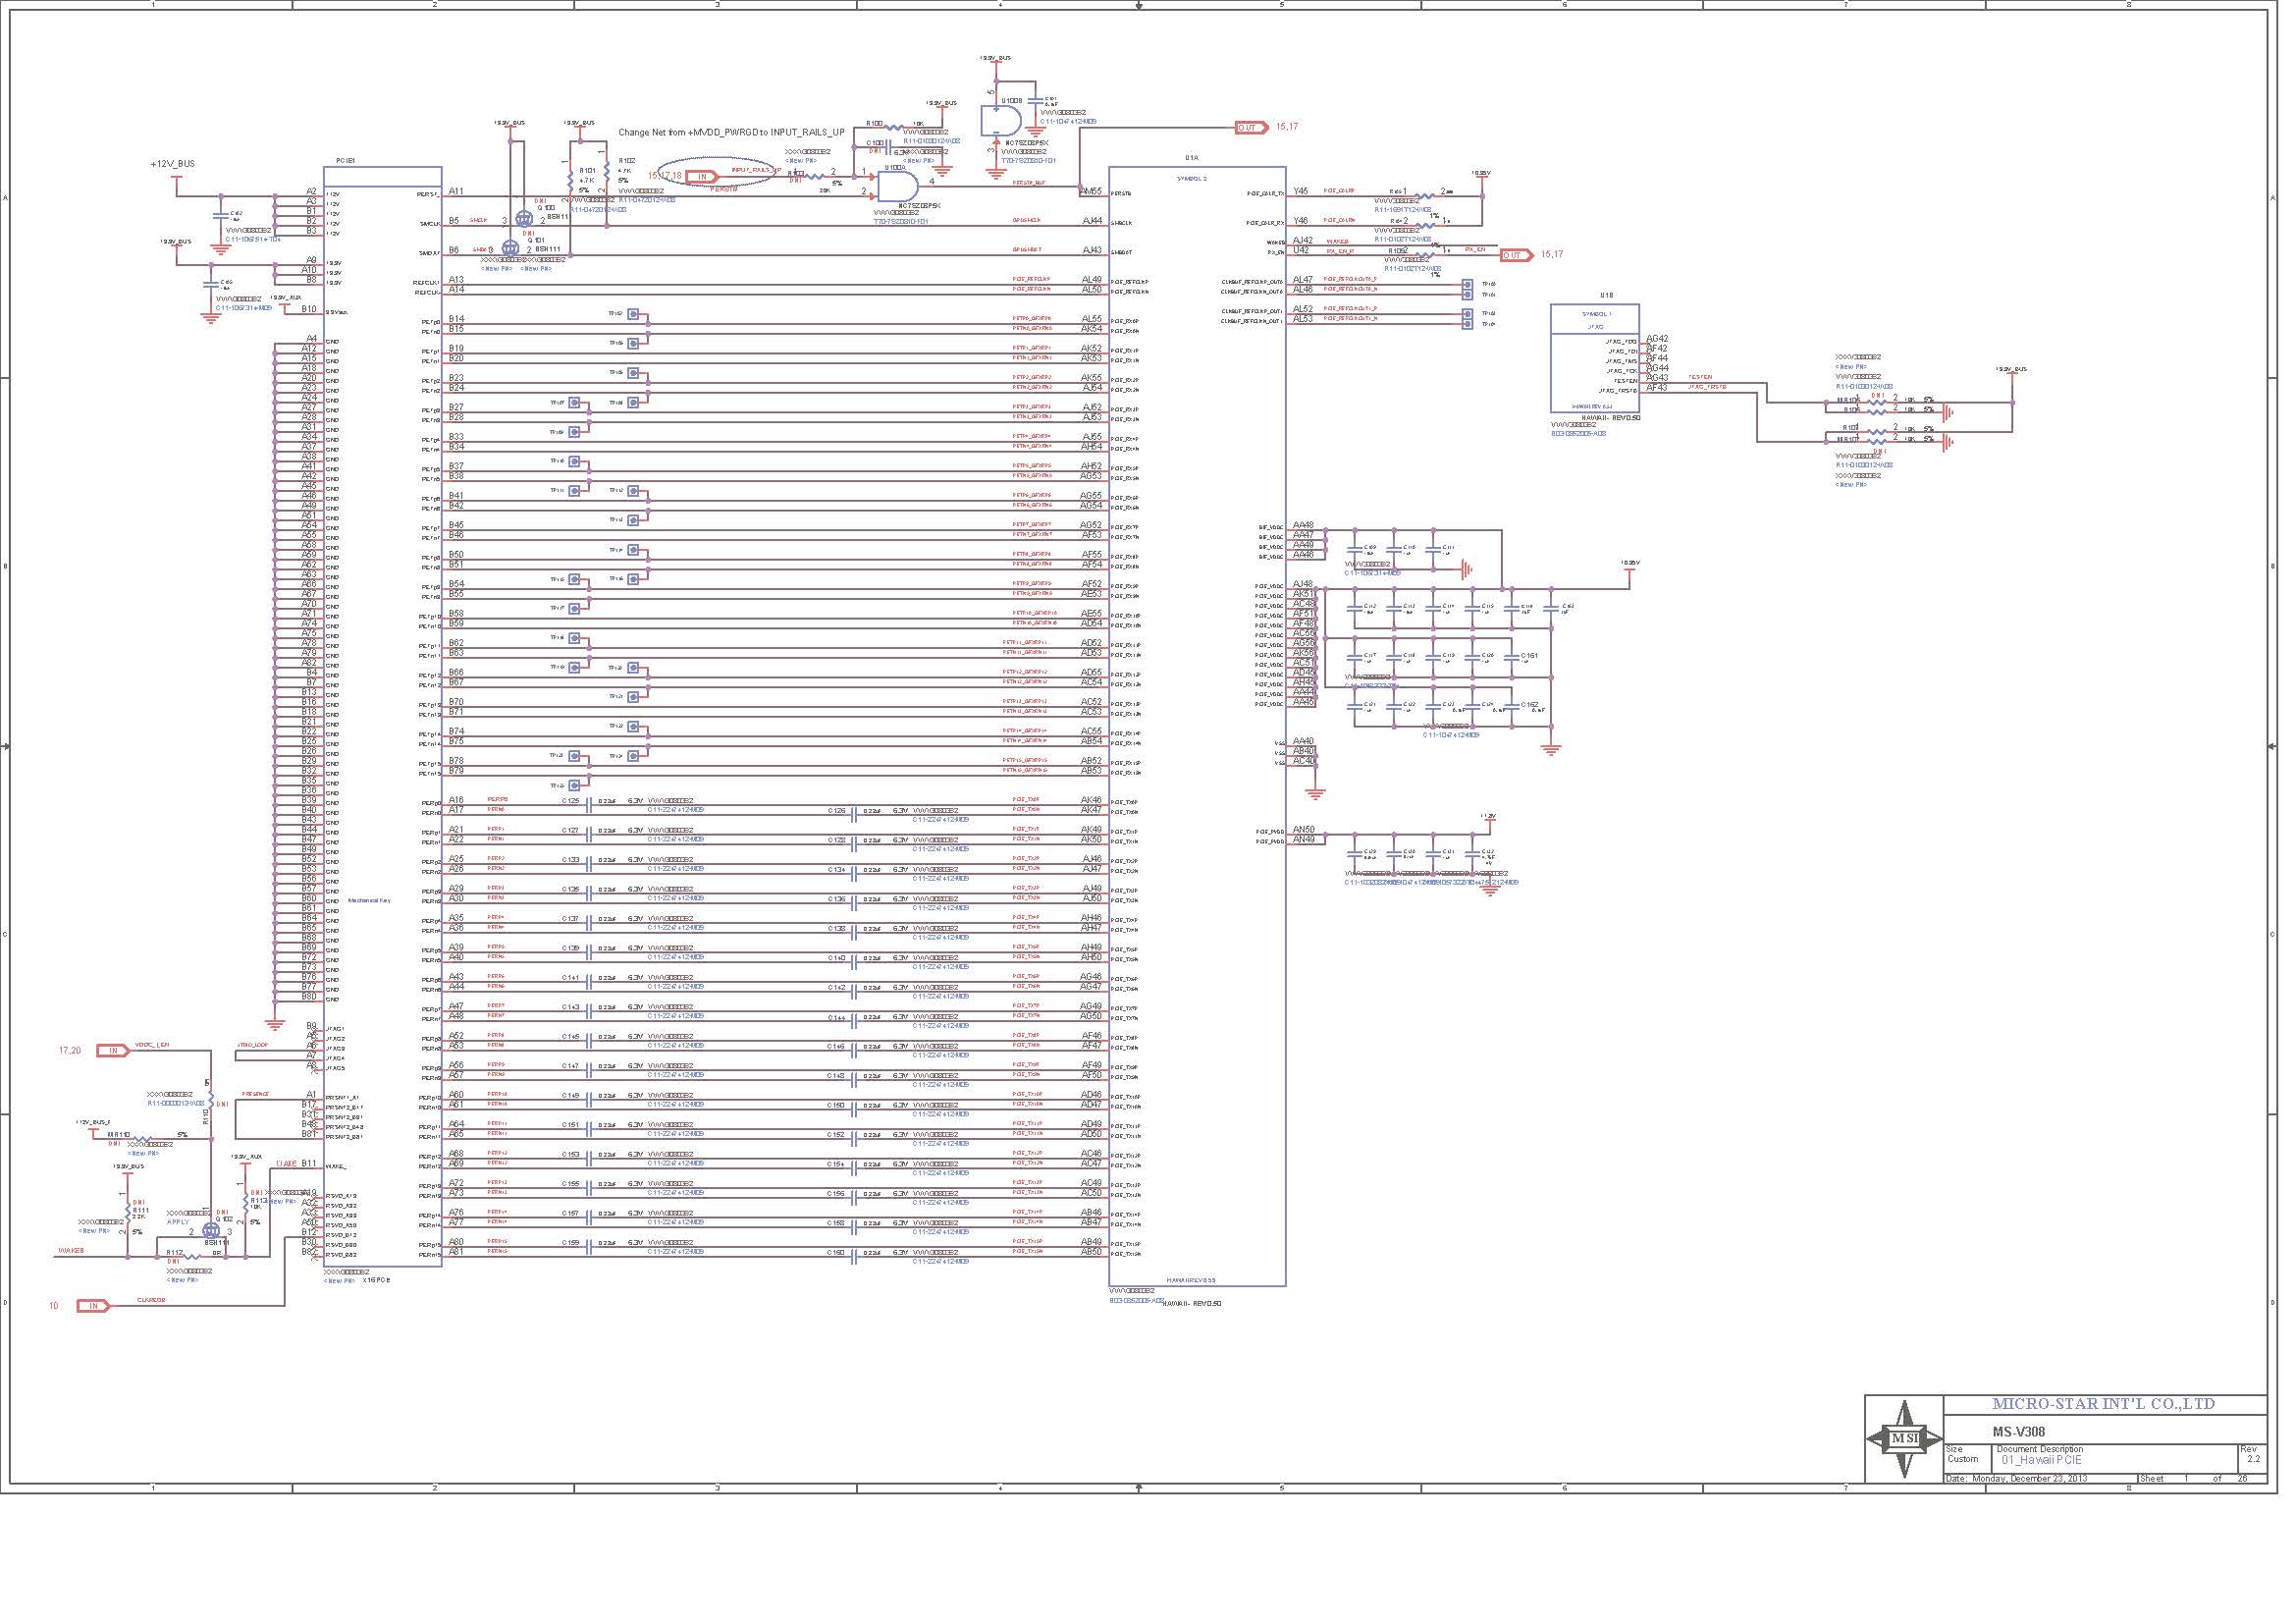Select the INPUT_RAILS_UP IN port symbol
Screen dimensions: 2296x1624
click(703, 177)
